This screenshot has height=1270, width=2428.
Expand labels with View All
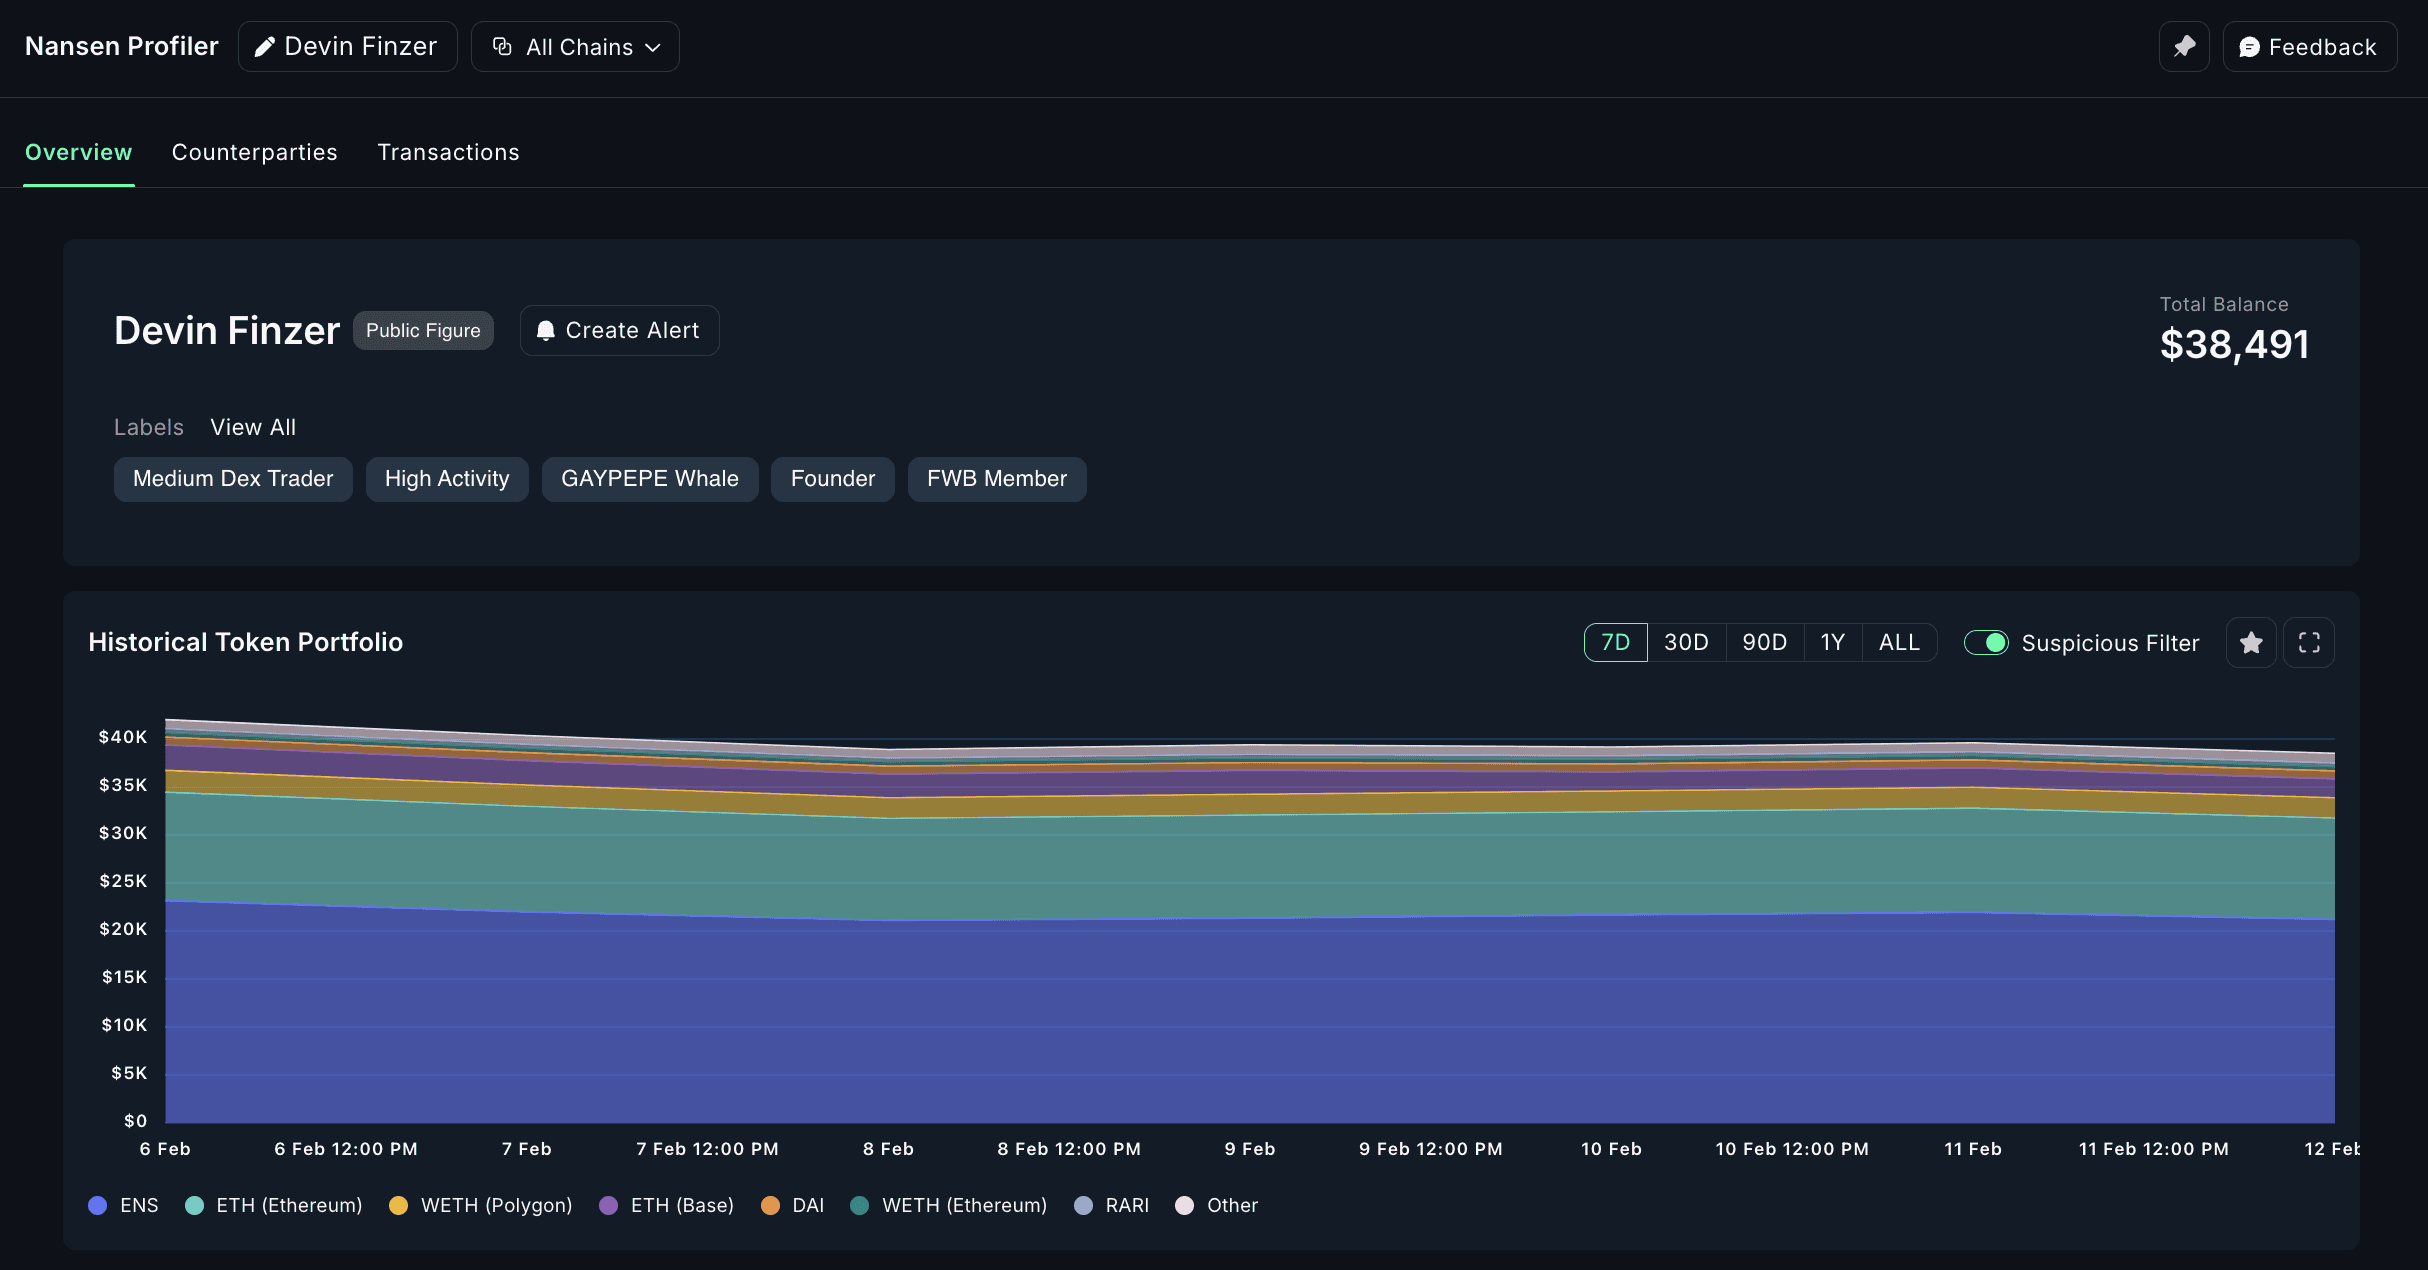(x=253, y=428)
